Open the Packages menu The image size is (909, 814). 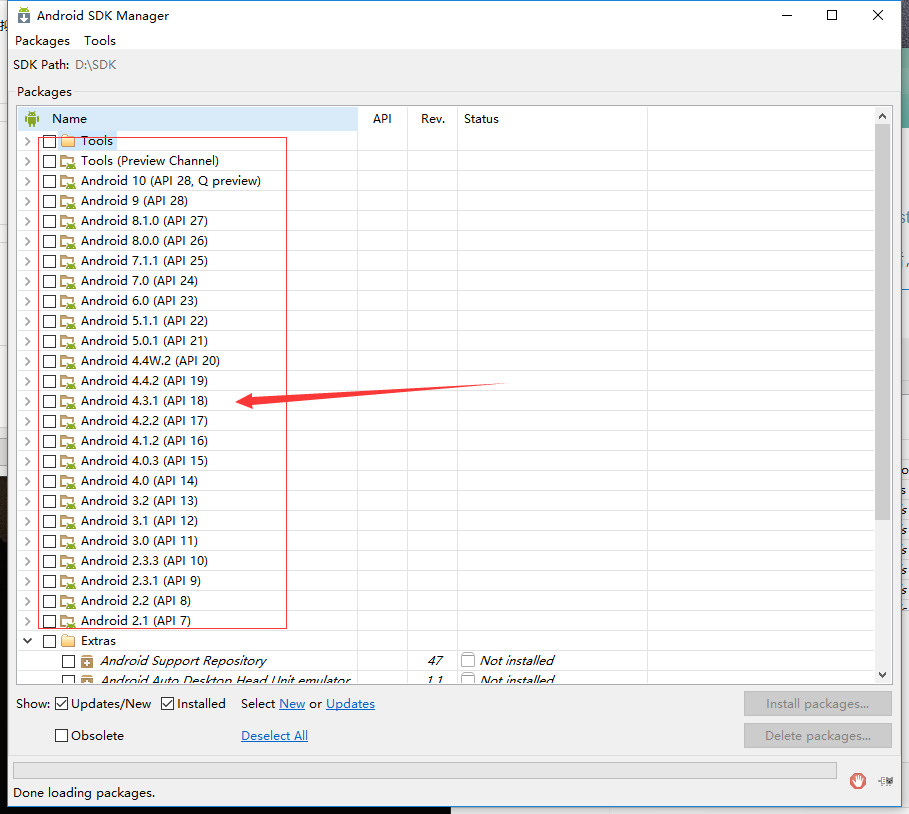[x=42, y=41]
